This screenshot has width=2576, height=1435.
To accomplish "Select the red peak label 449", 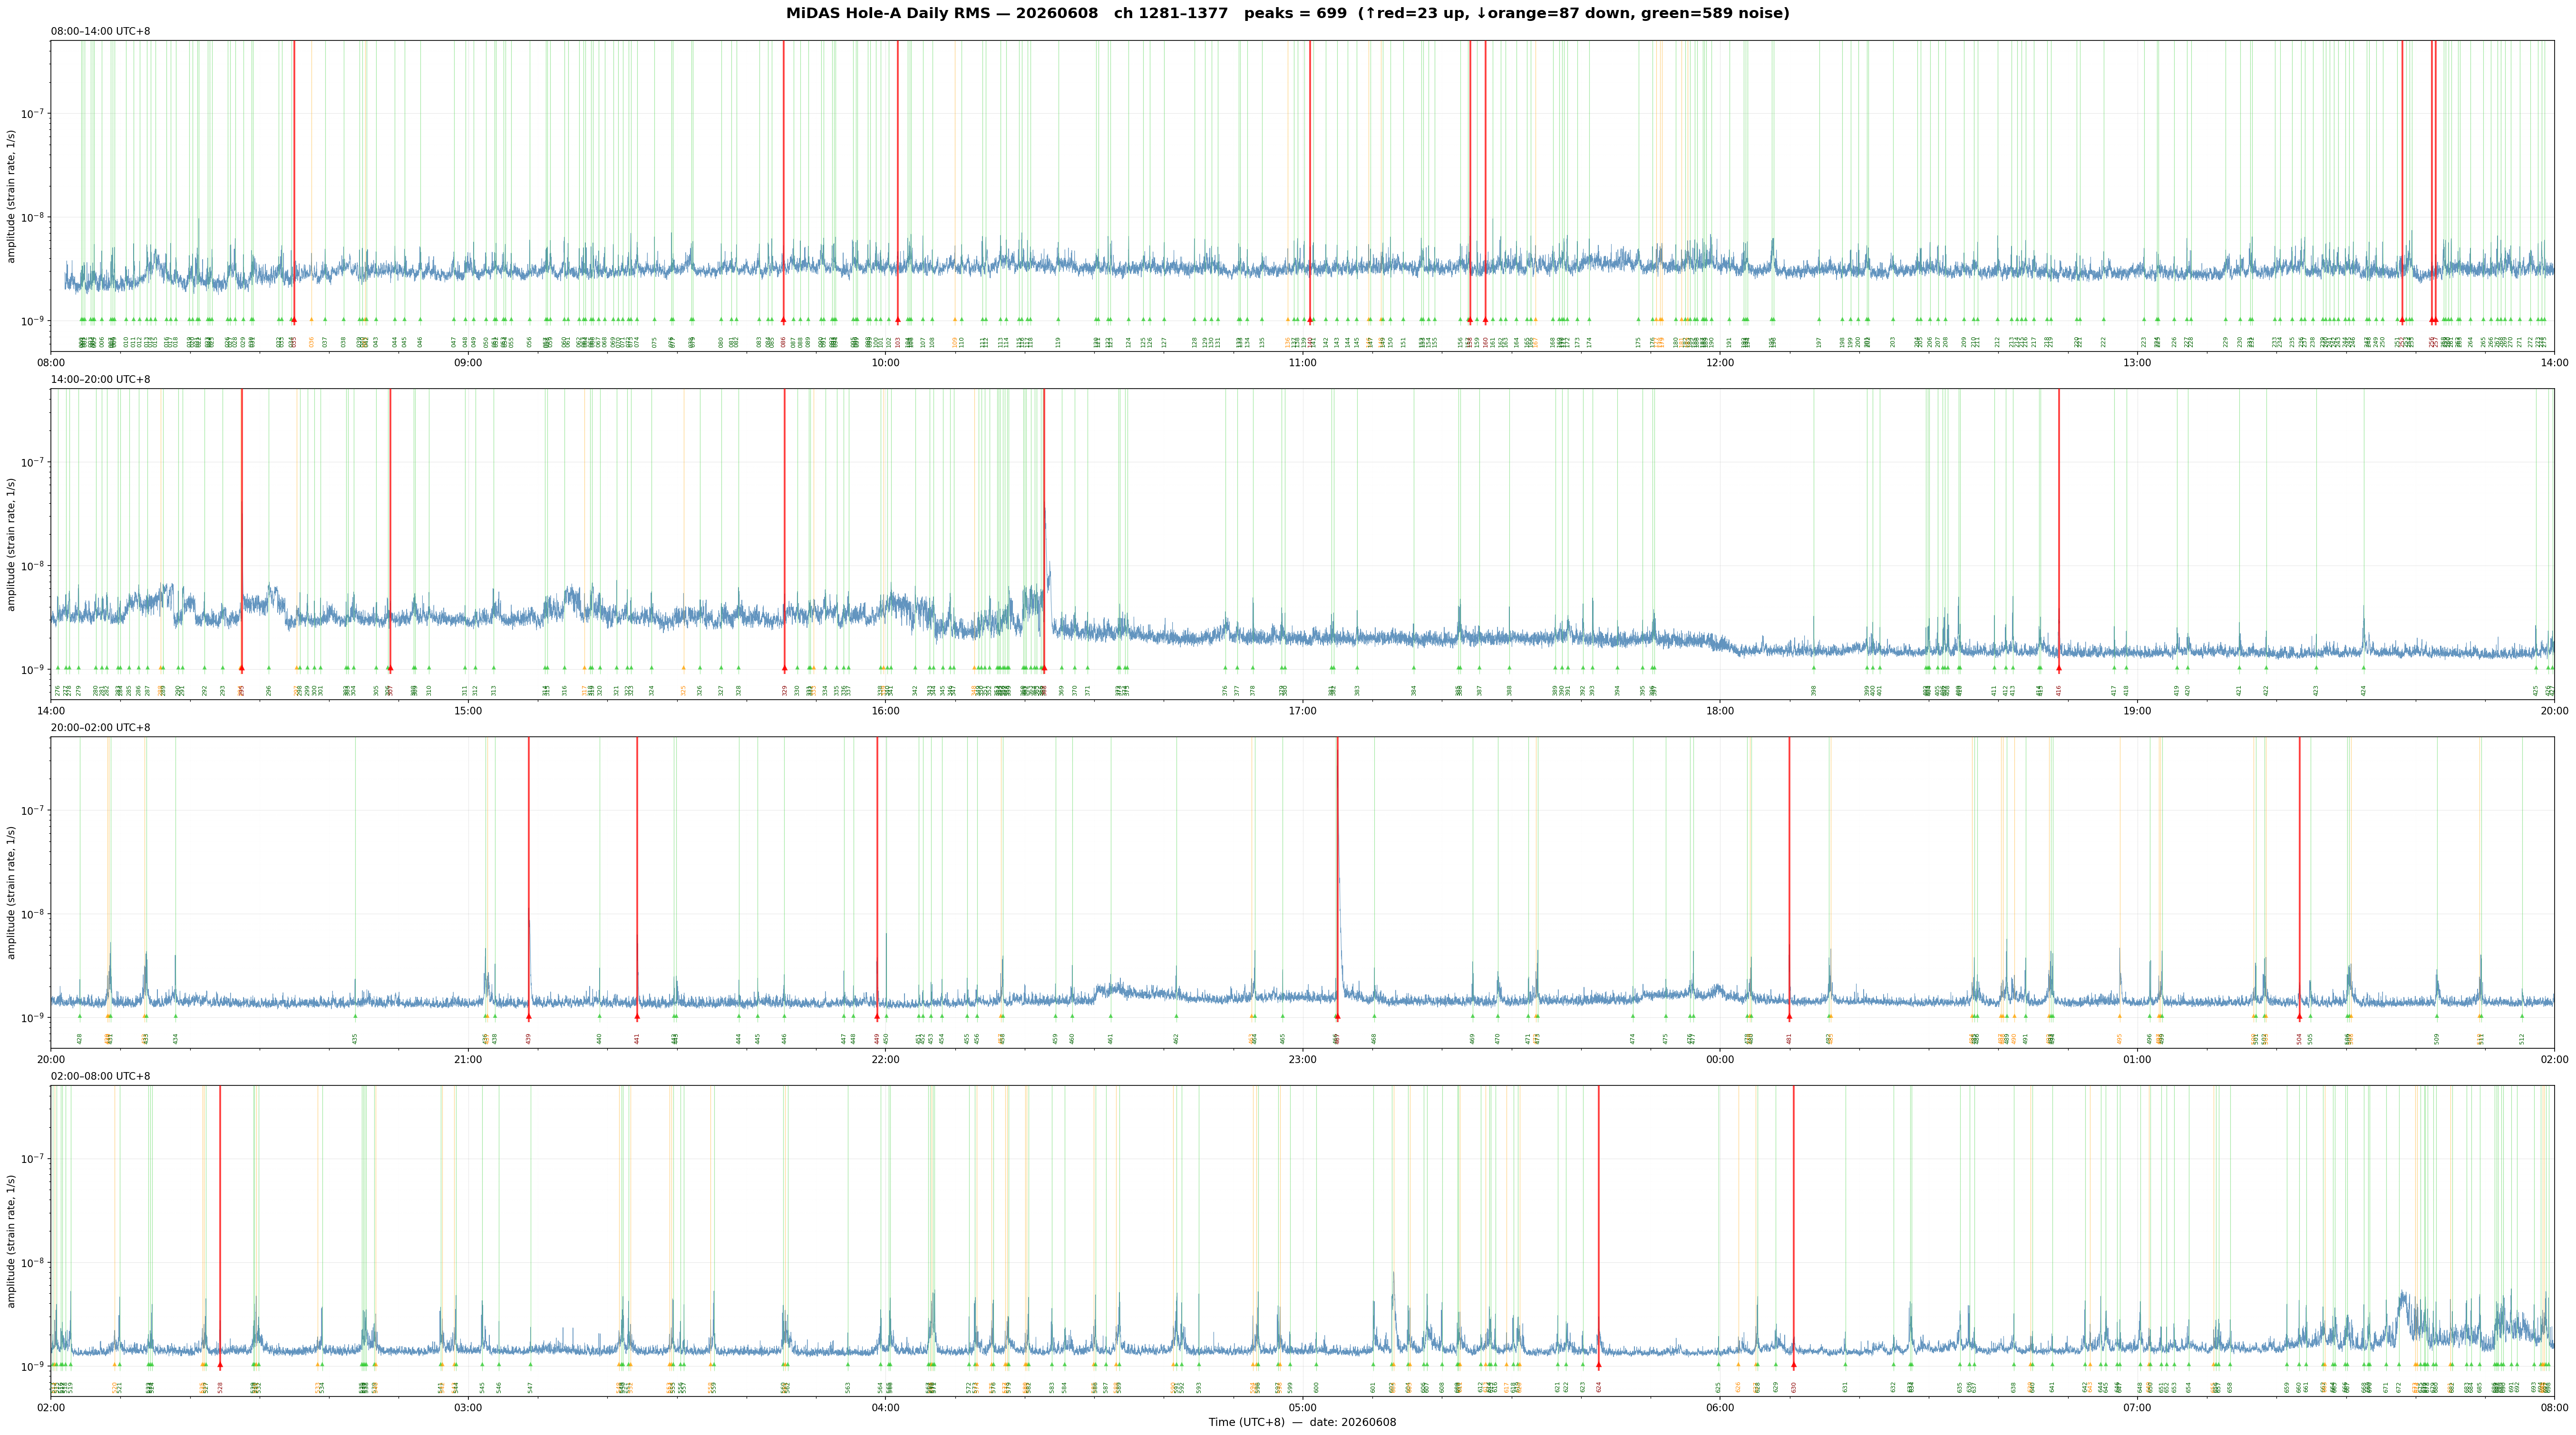I will pyautogui.click(x=877, y=1039).
